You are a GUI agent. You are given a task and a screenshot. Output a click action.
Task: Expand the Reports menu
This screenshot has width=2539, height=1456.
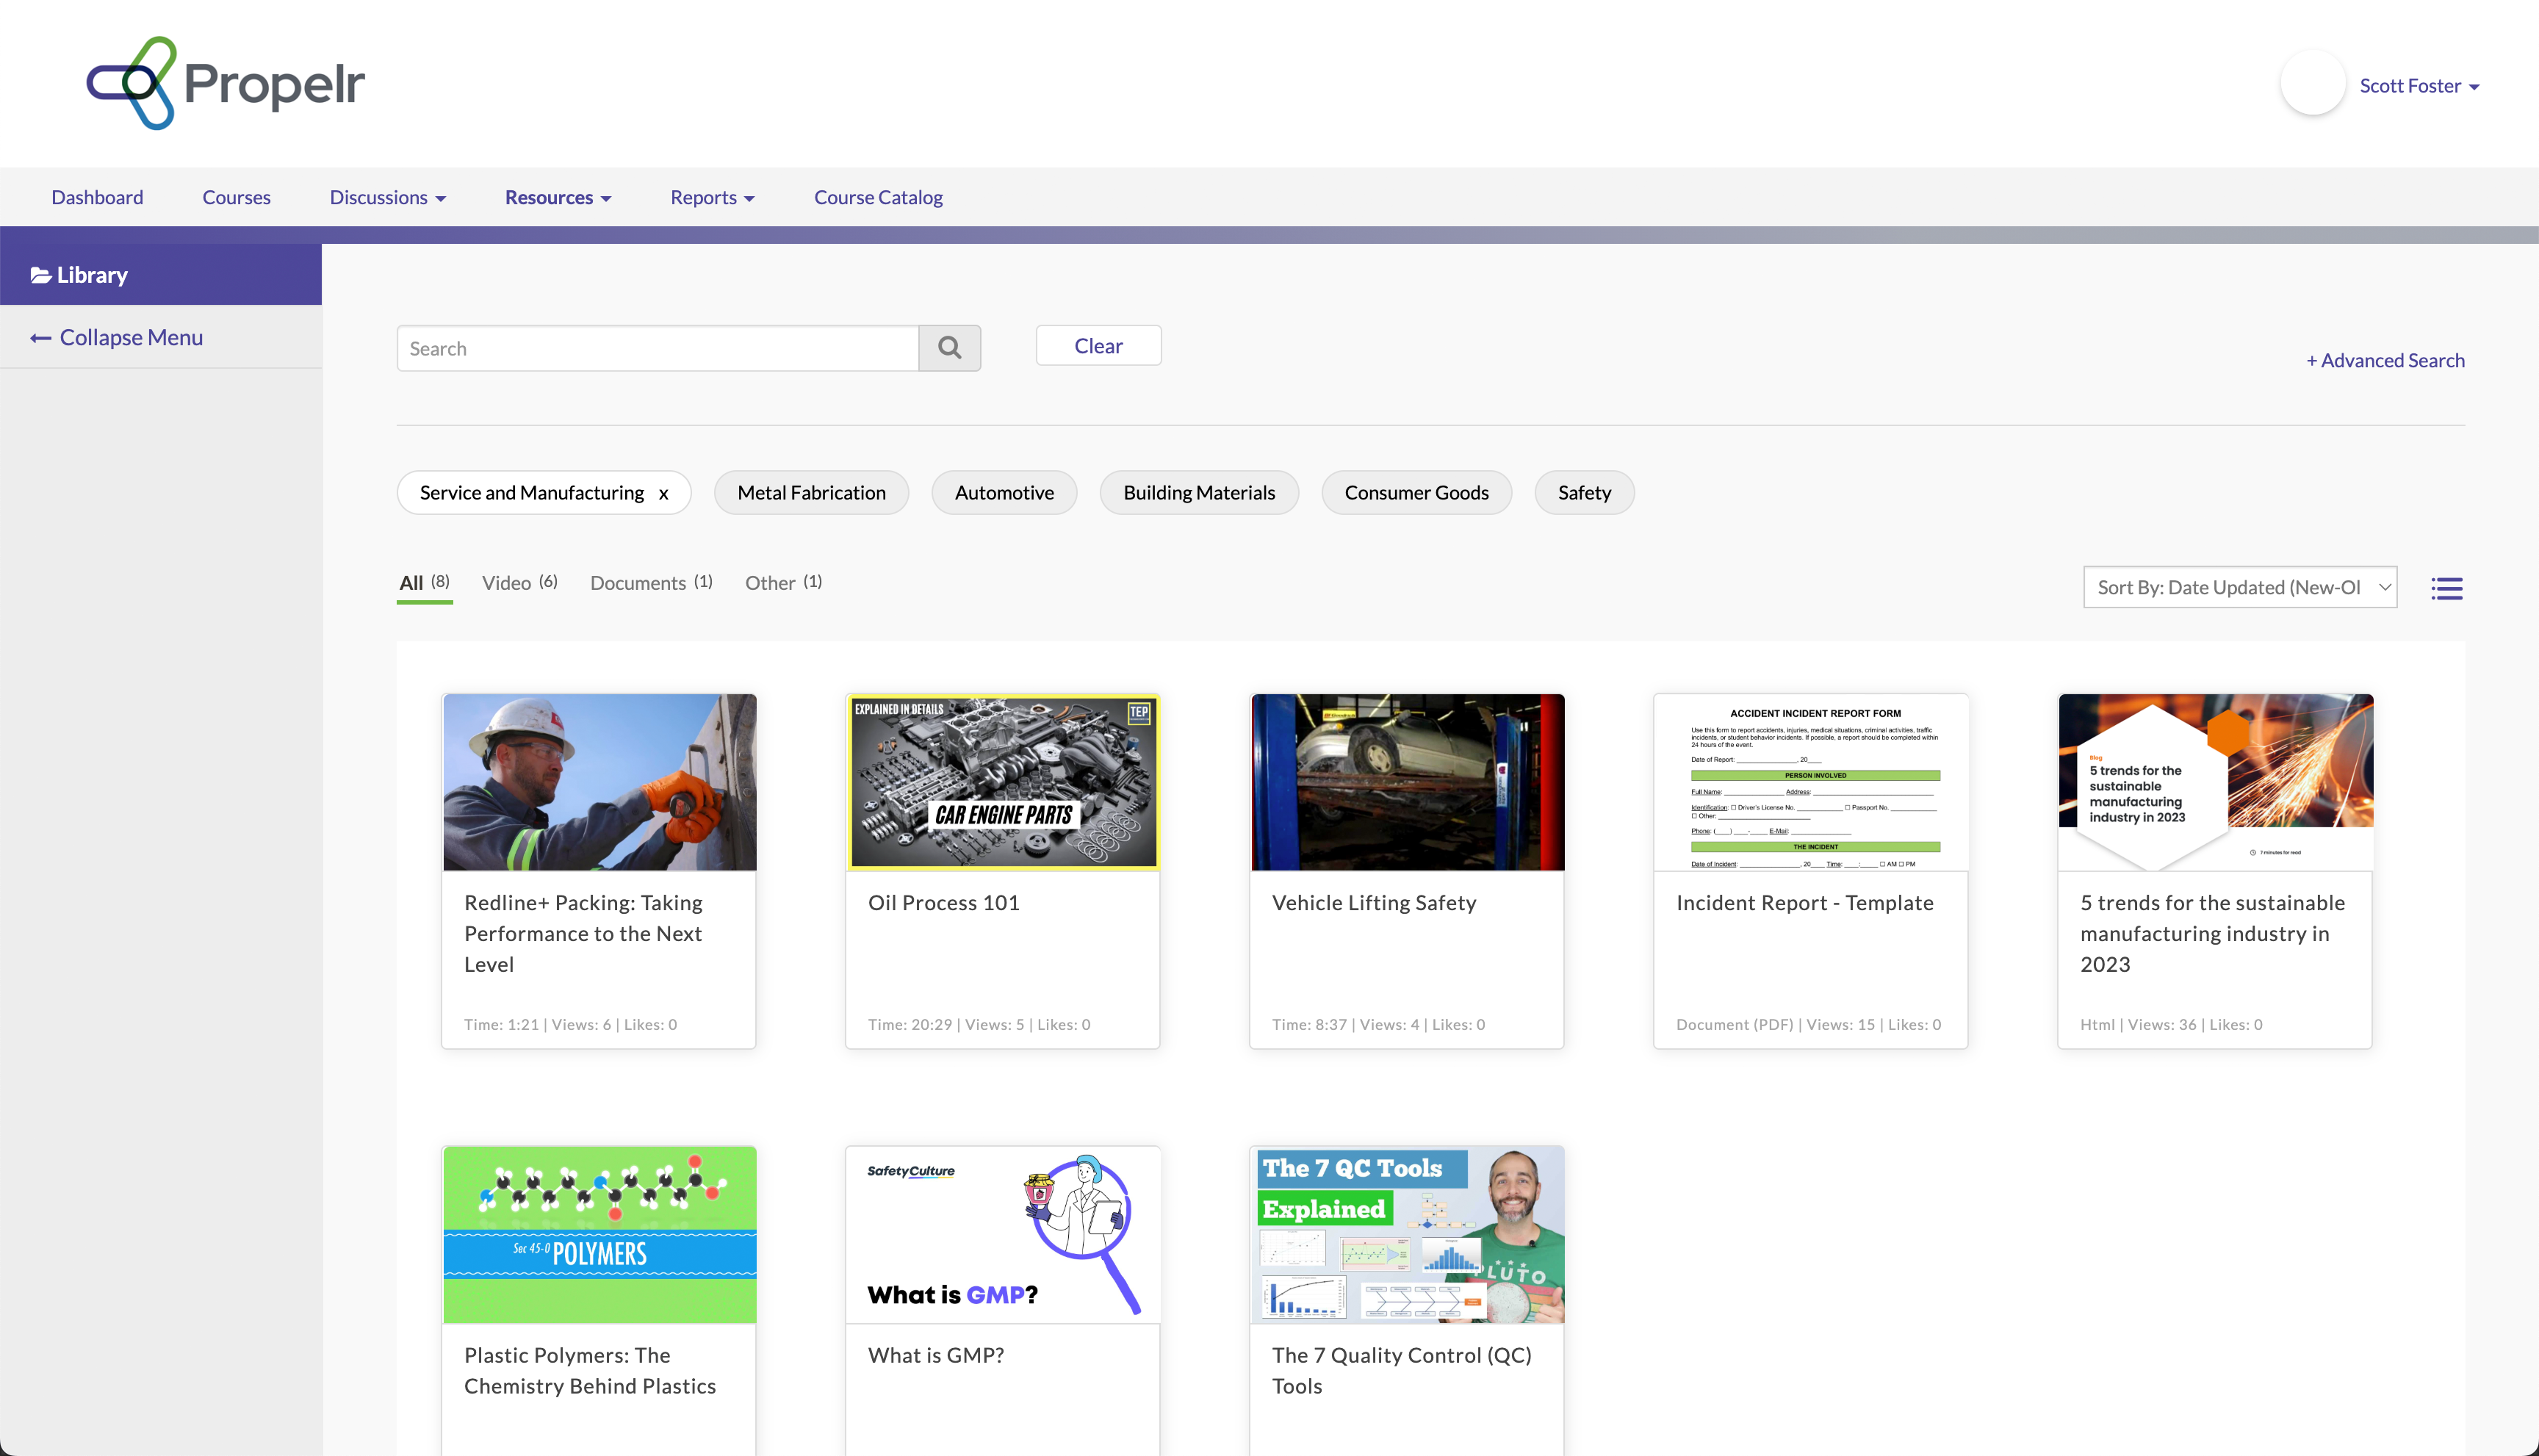(712, 197)
